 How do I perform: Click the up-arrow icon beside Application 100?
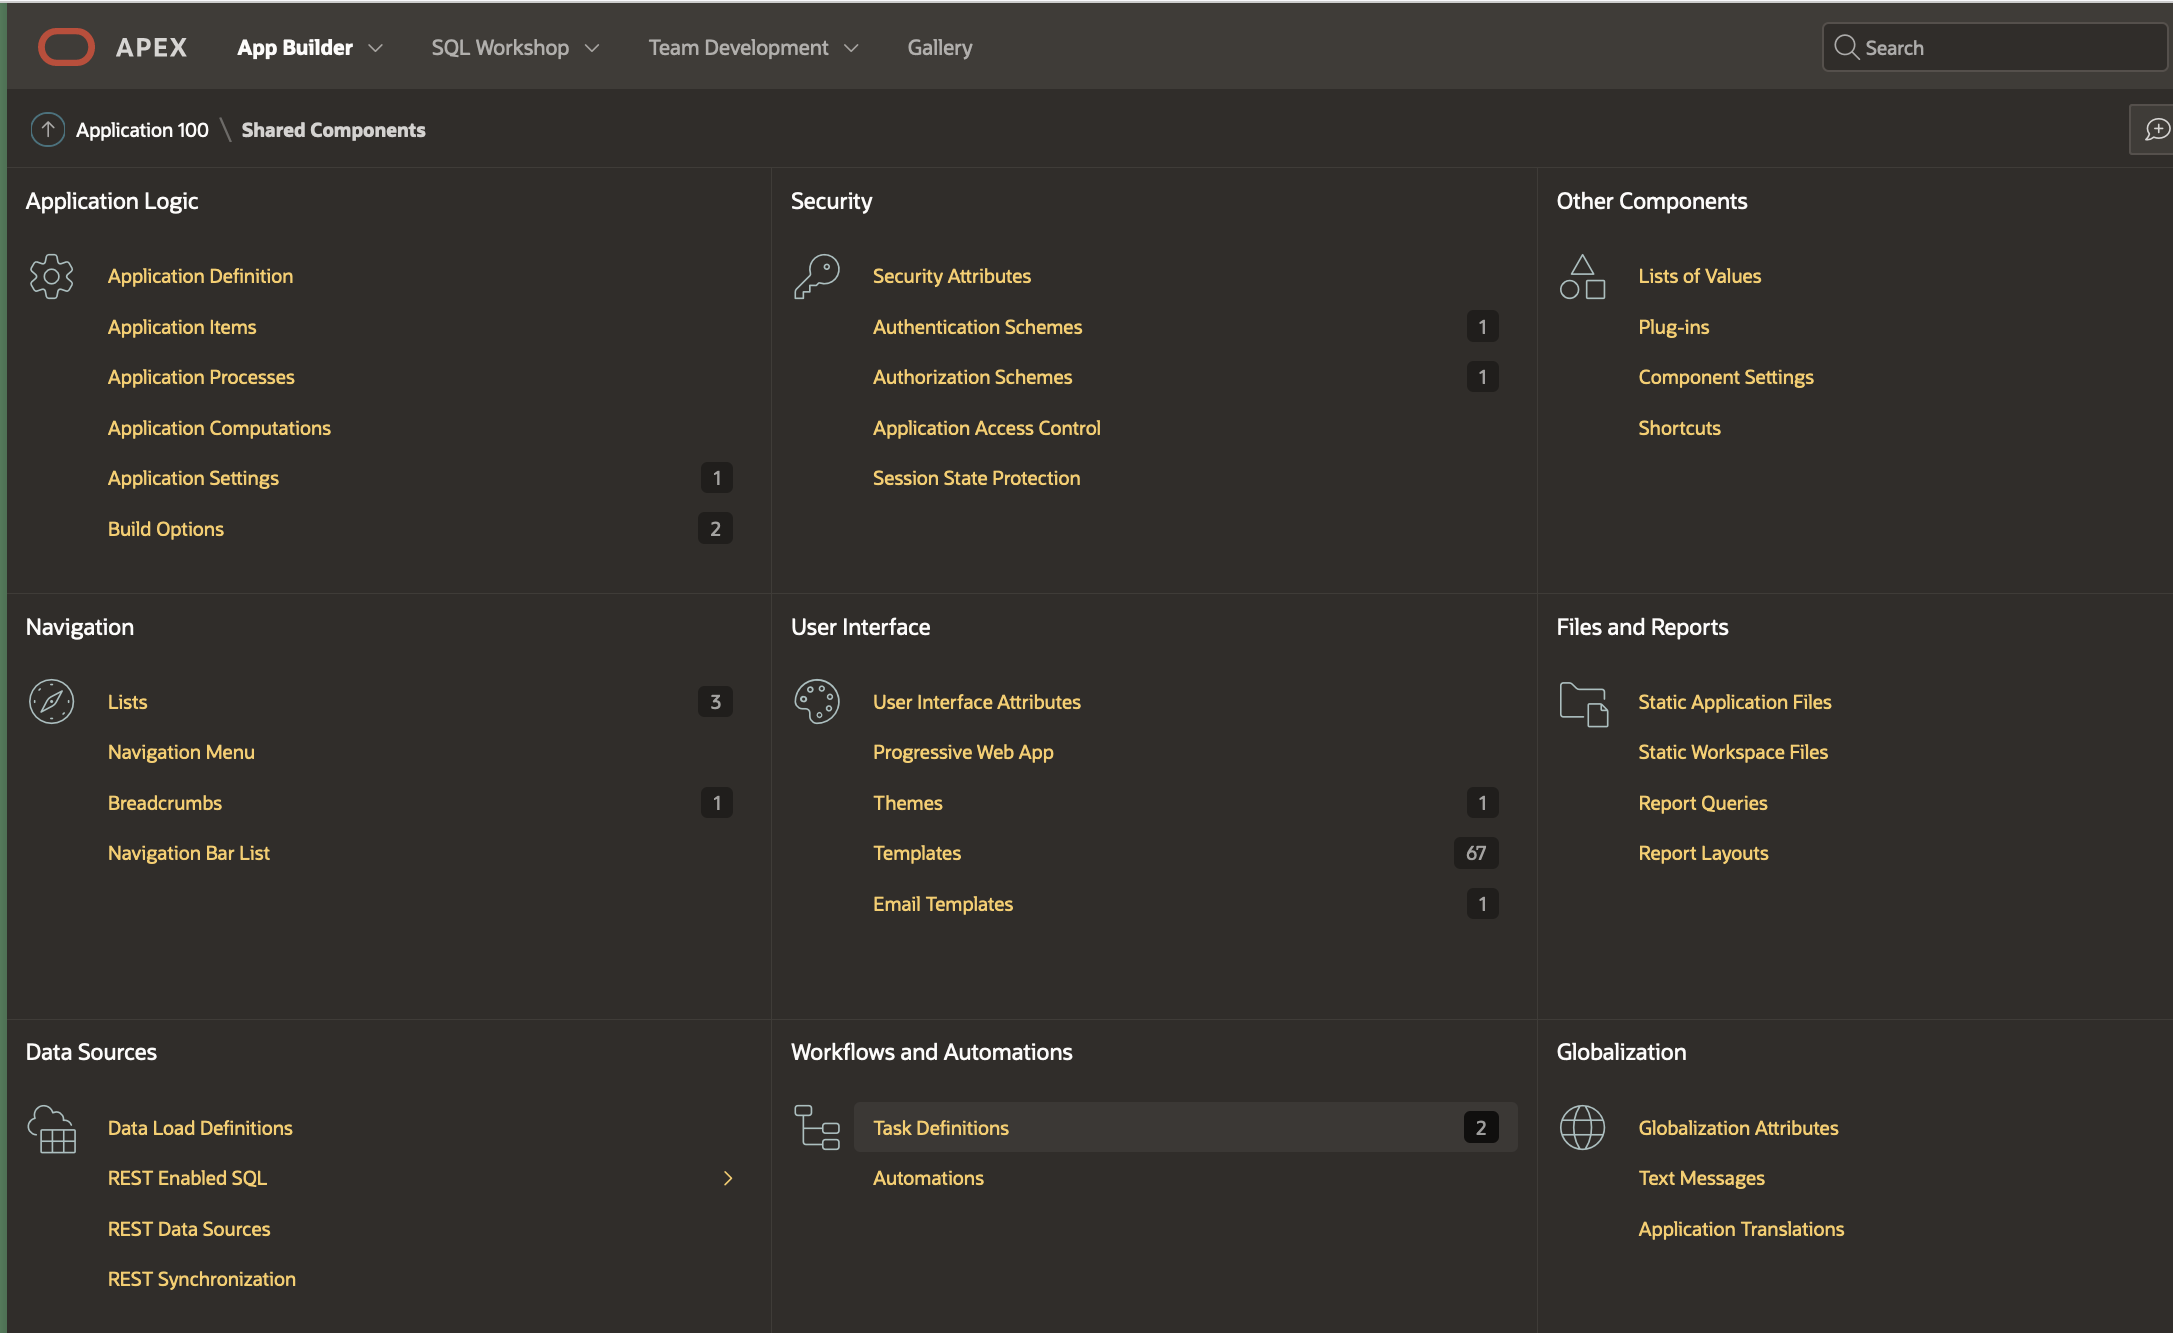[x=47, y=130]
